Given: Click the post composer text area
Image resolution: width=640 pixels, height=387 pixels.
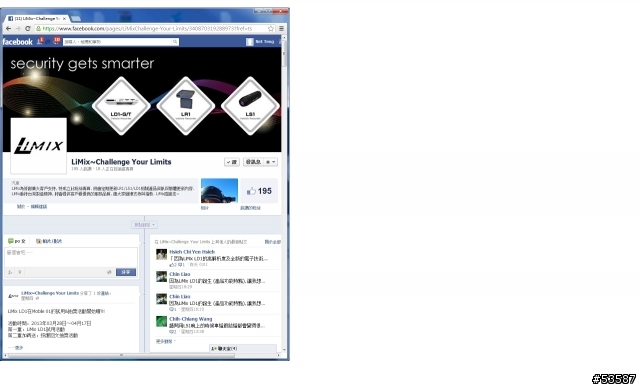Looking at the screenshot, I should (x=71, y=257).
